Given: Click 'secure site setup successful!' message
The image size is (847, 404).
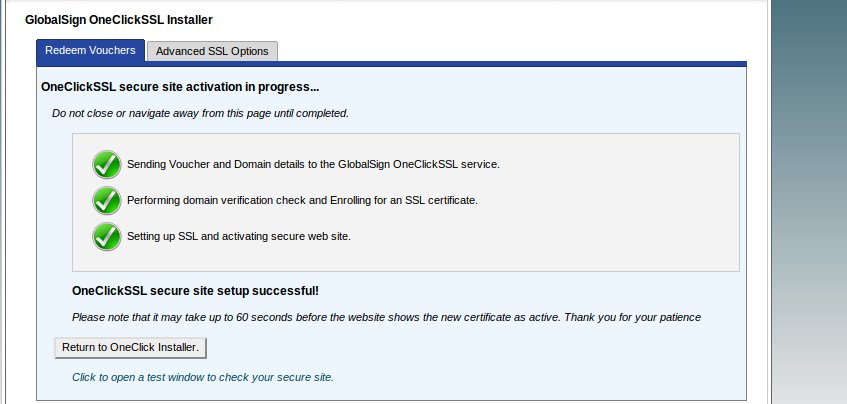Looking at the screenshot, I should point(196,291).
